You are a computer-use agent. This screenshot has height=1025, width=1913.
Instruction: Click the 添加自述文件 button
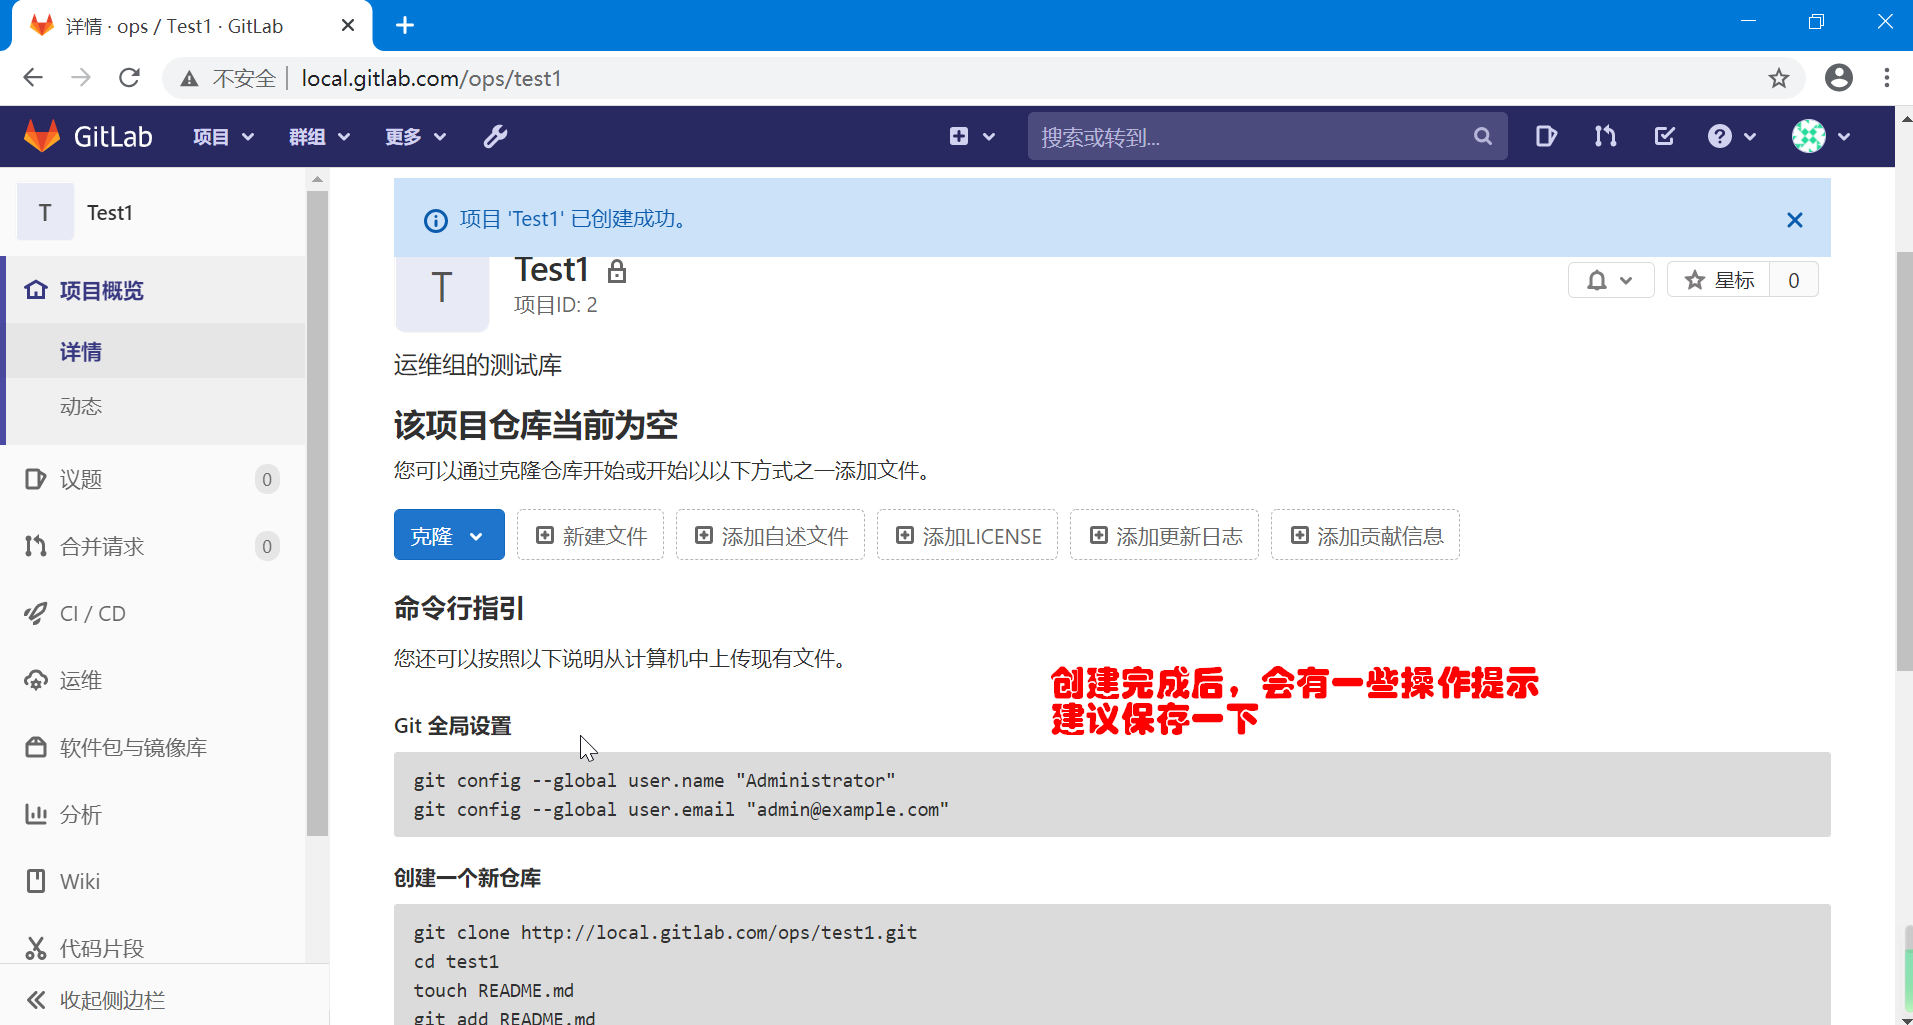point(770,535)
